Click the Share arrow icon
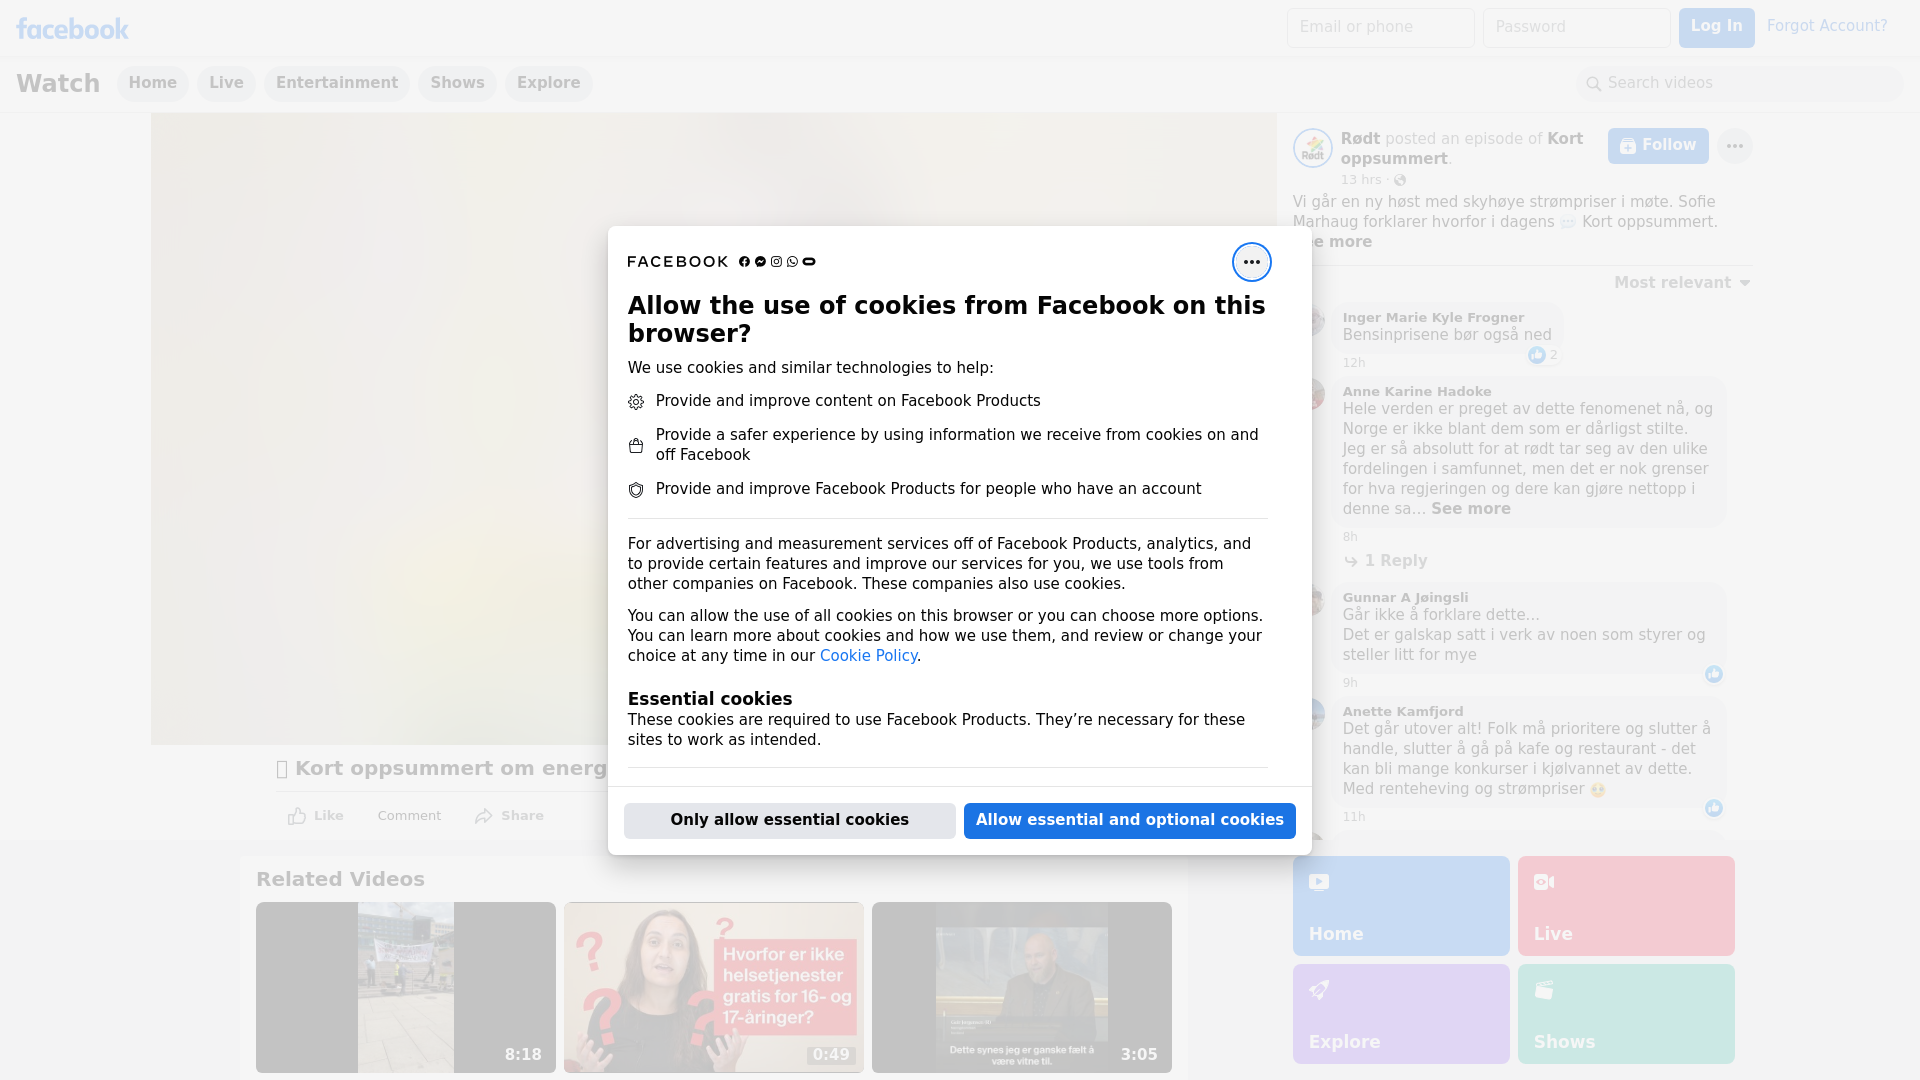This screenshot has height=1080, width=1920. click(x=484, y=816)
